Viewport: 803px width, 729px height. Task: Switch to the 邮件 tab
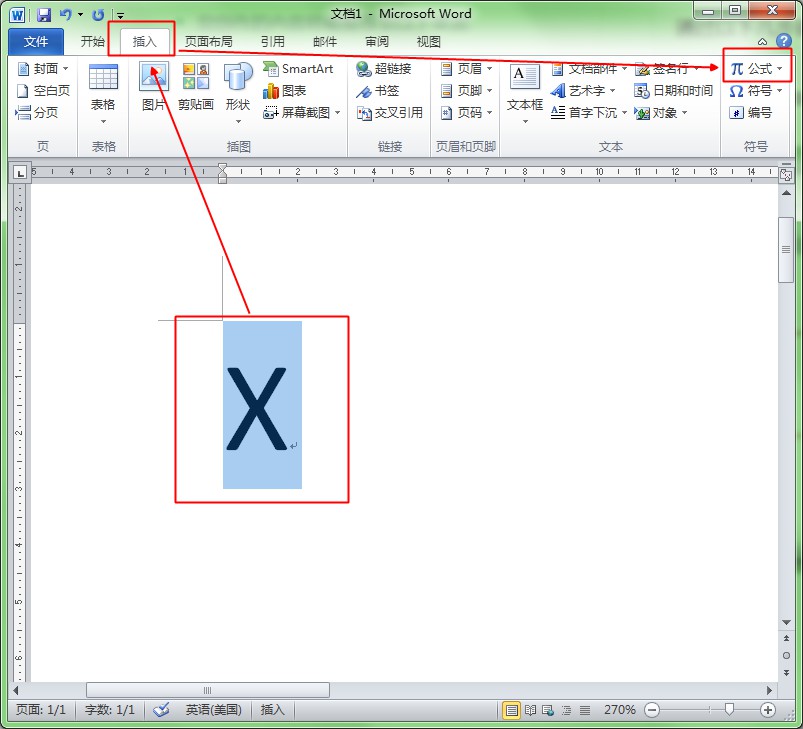click(x=325, y=41)
